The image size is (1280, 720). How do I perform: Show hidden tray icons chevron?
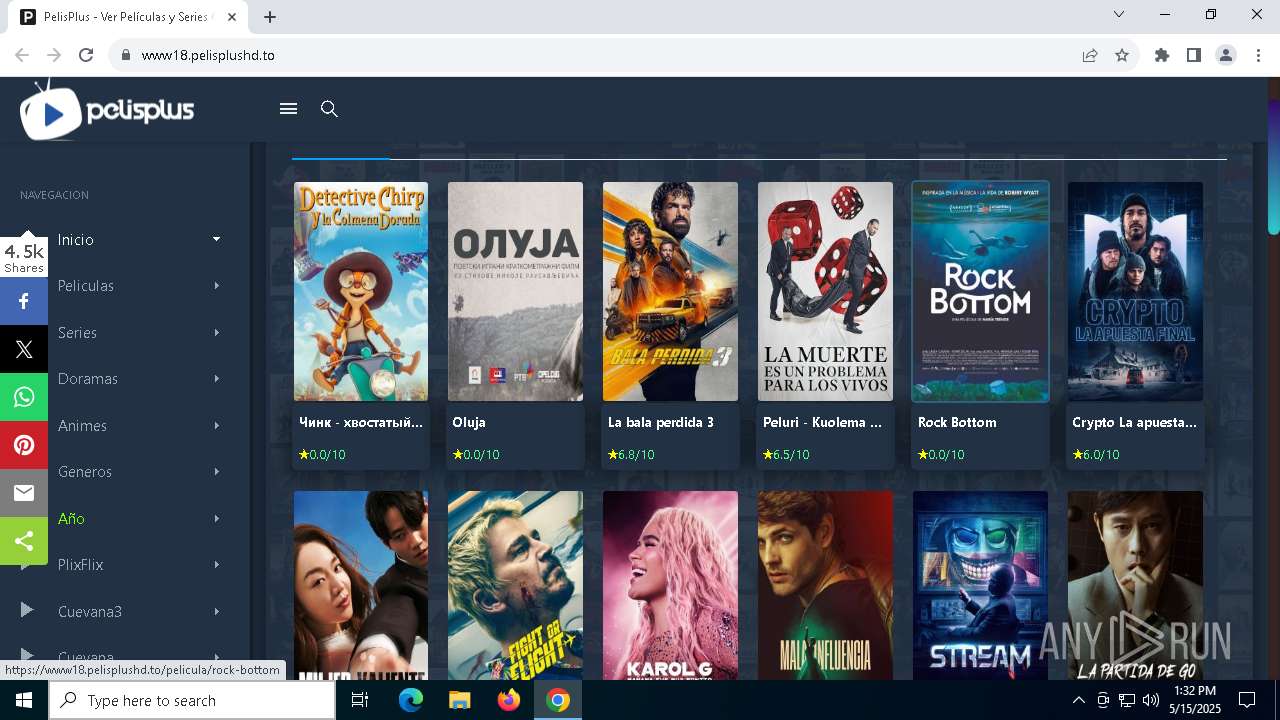click(1079, 700)
